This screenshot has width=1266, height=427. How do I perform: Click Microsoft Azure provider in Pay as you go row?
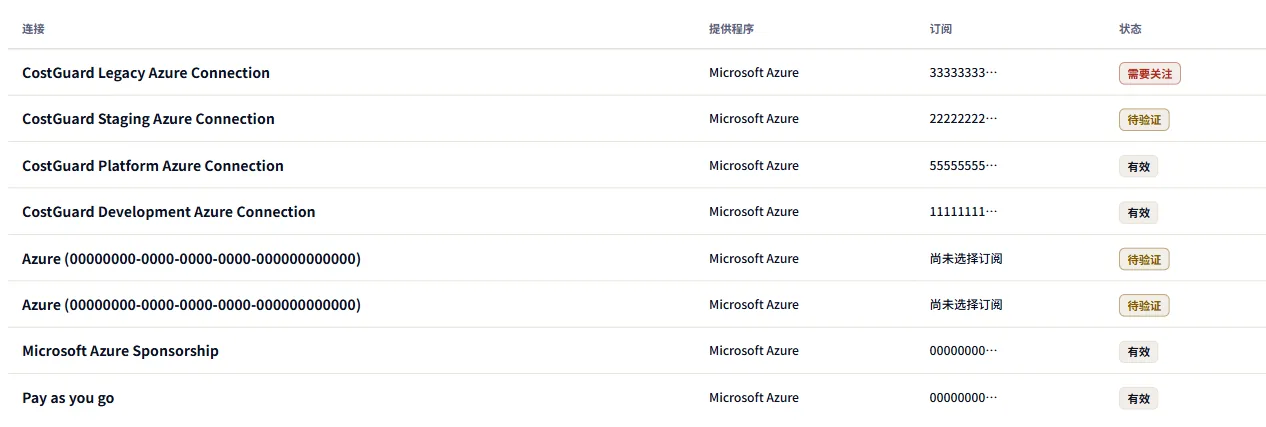click(754, 398)
